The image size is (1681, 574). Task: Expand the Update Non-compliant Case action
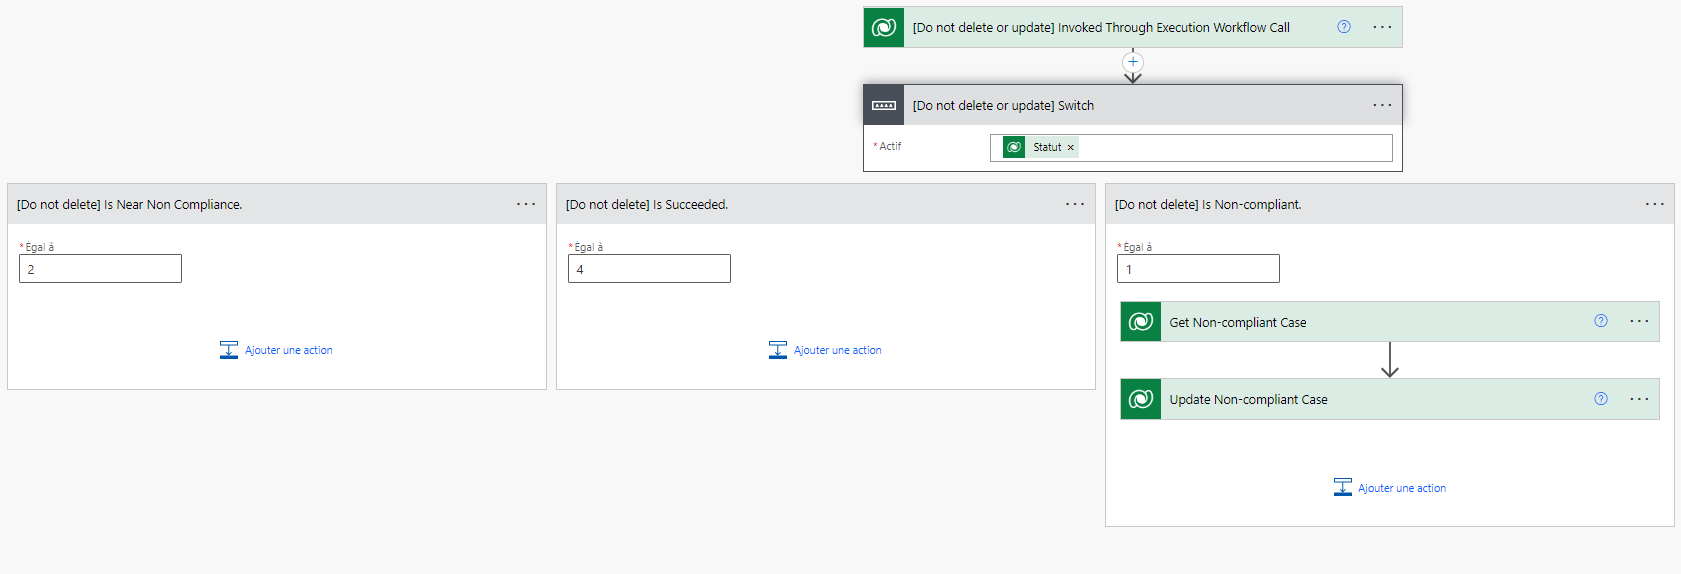click(x=1390, y=399)
